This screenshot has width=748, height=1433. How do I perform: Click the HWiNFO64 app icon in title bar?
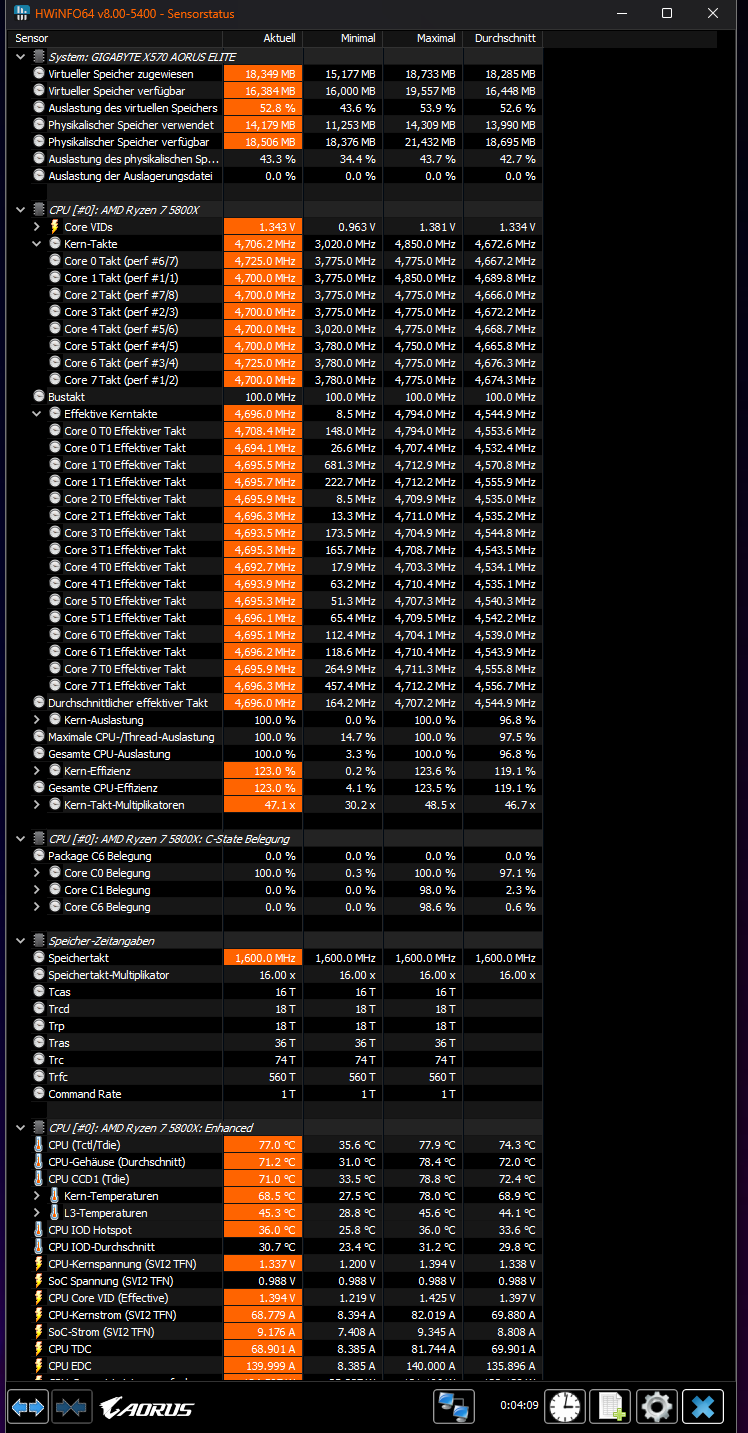point(20,13)
